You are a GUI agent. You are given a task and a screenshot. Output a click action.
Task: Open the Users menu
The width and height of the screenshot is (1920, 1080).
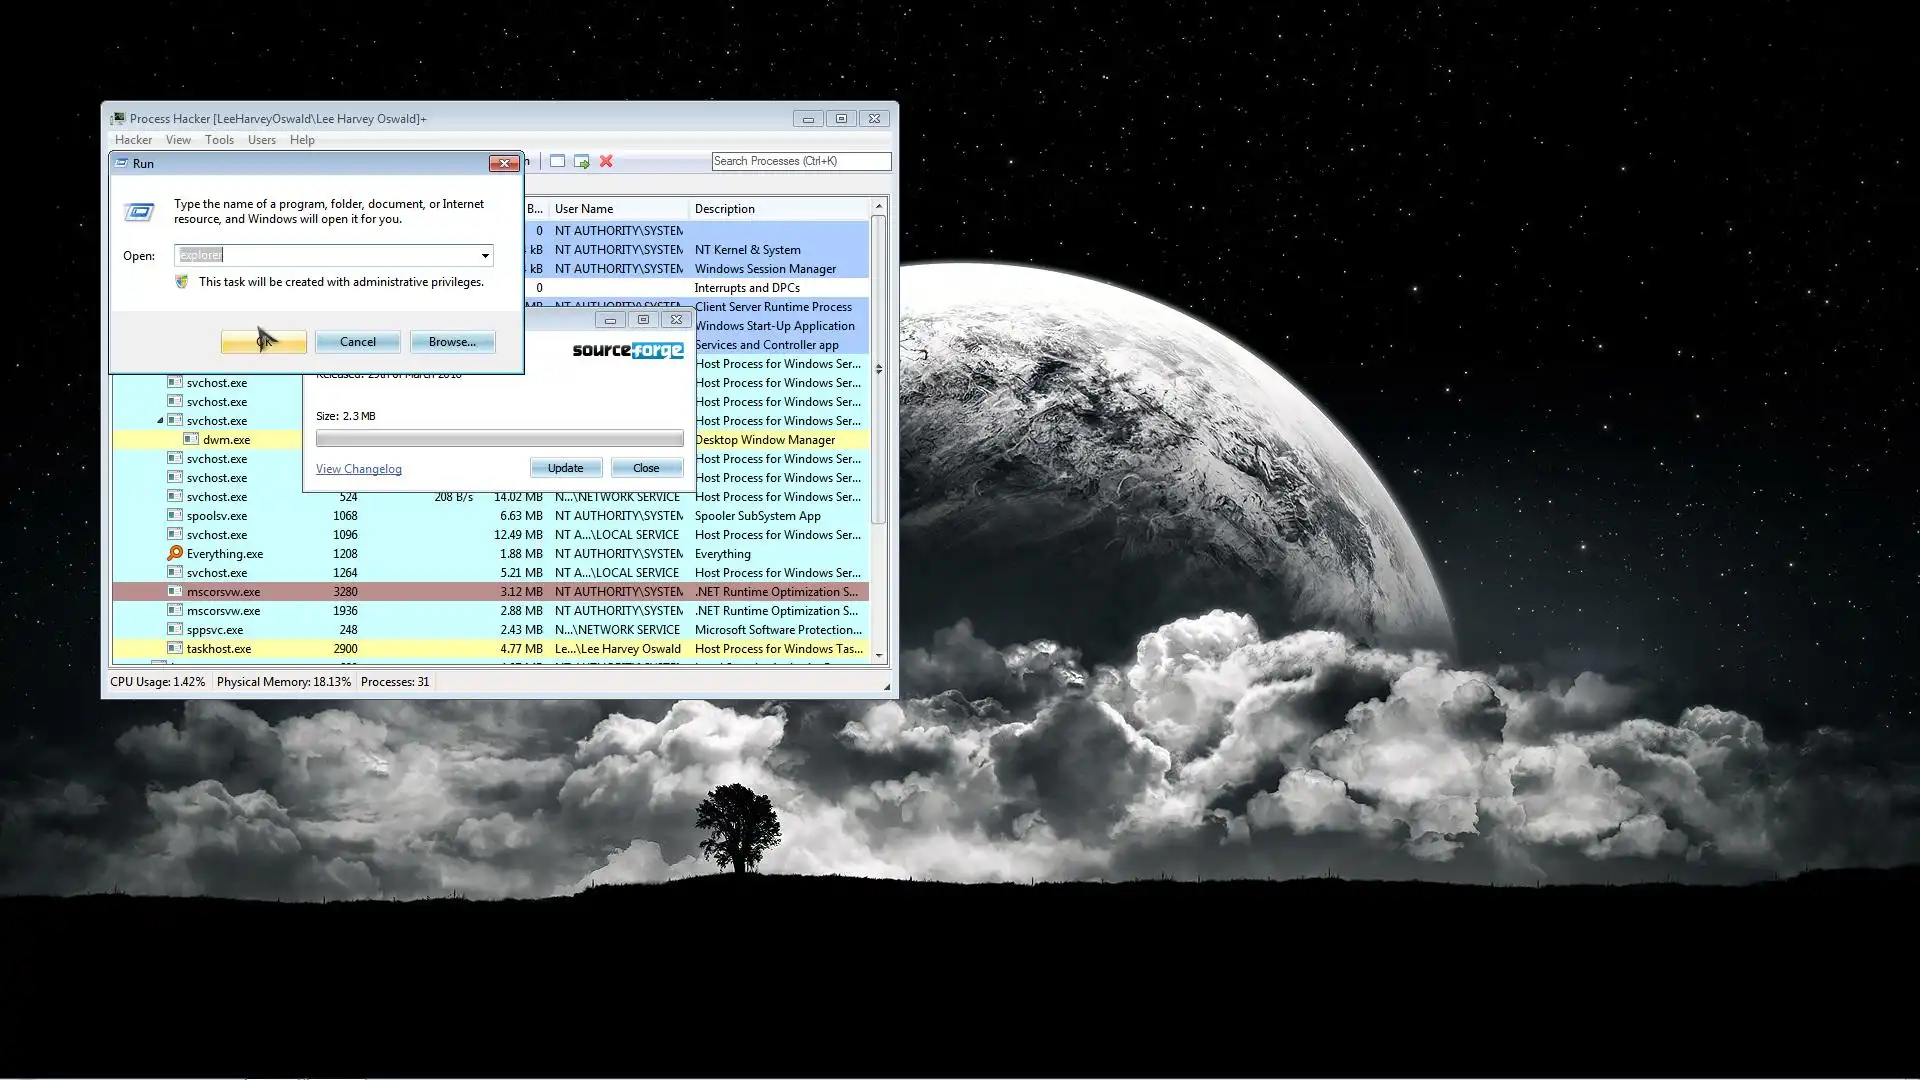point(261,140)
